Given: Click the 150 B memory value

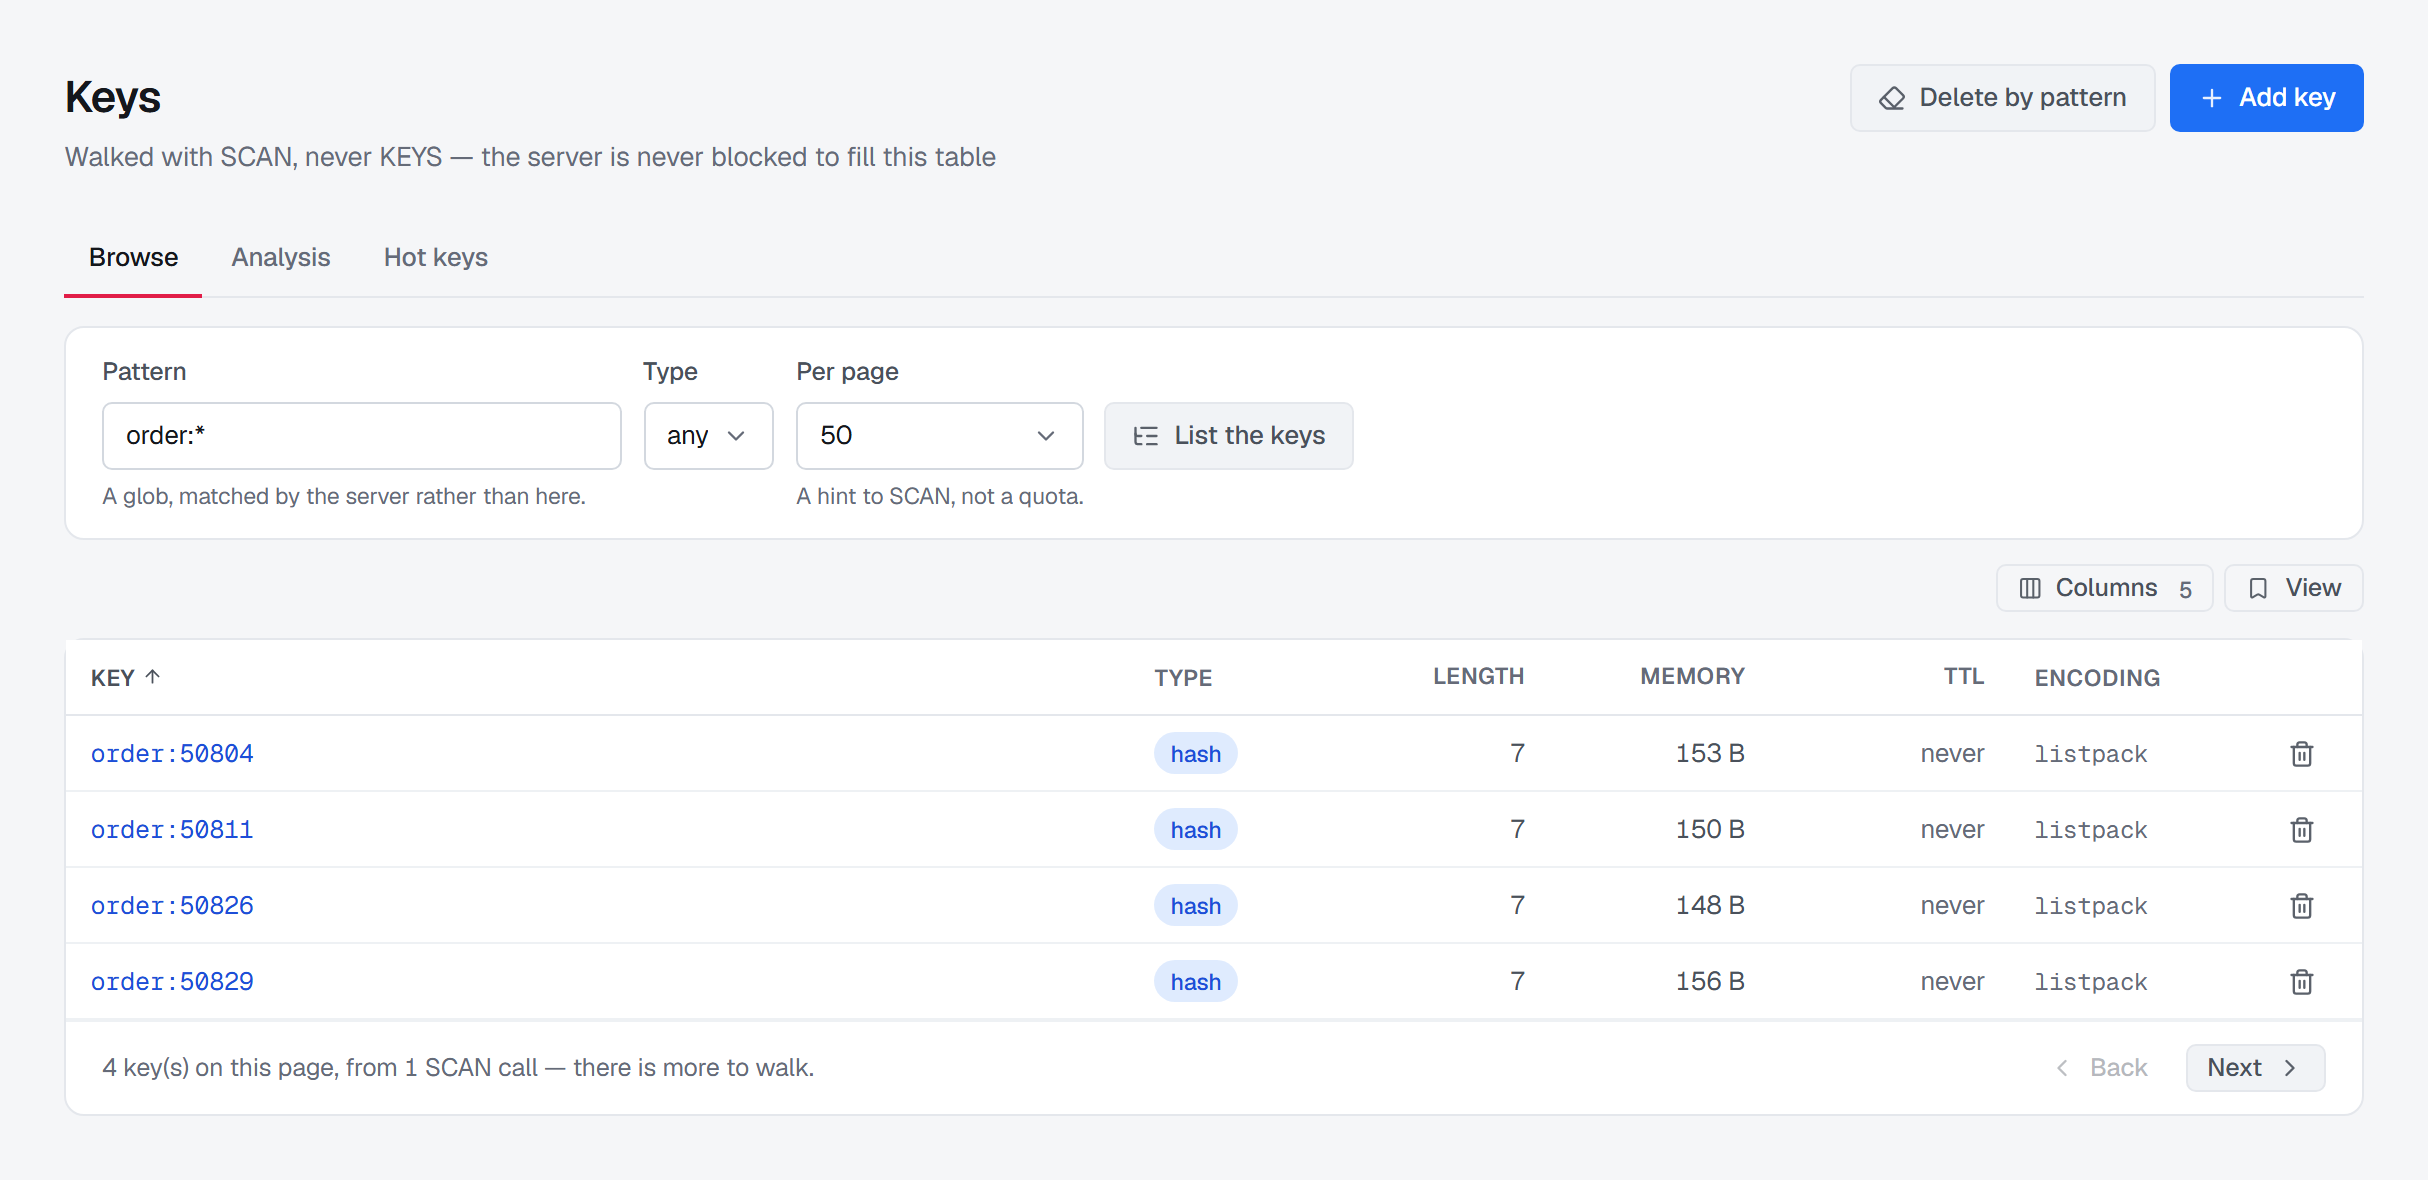Looking at the screenshot, I should (1710, 829).
